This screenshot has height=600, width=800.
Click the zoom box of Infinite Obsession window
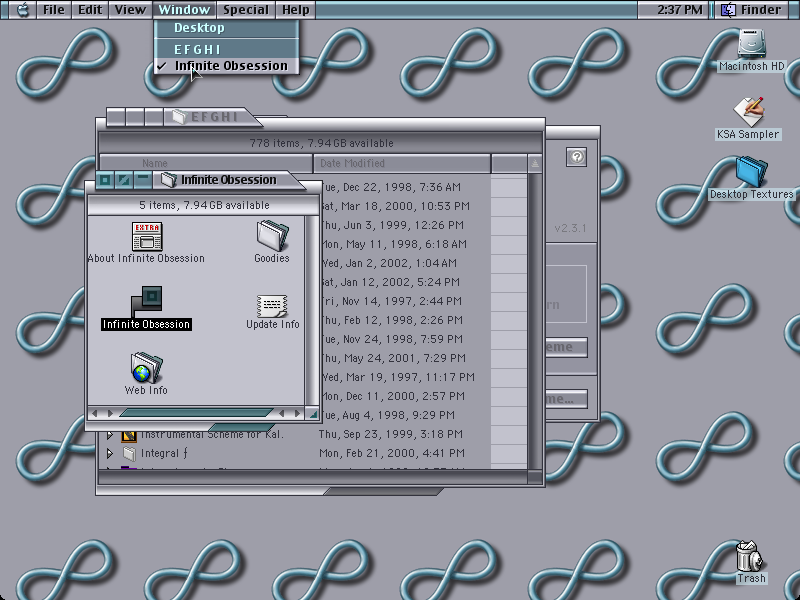(124, 180)
